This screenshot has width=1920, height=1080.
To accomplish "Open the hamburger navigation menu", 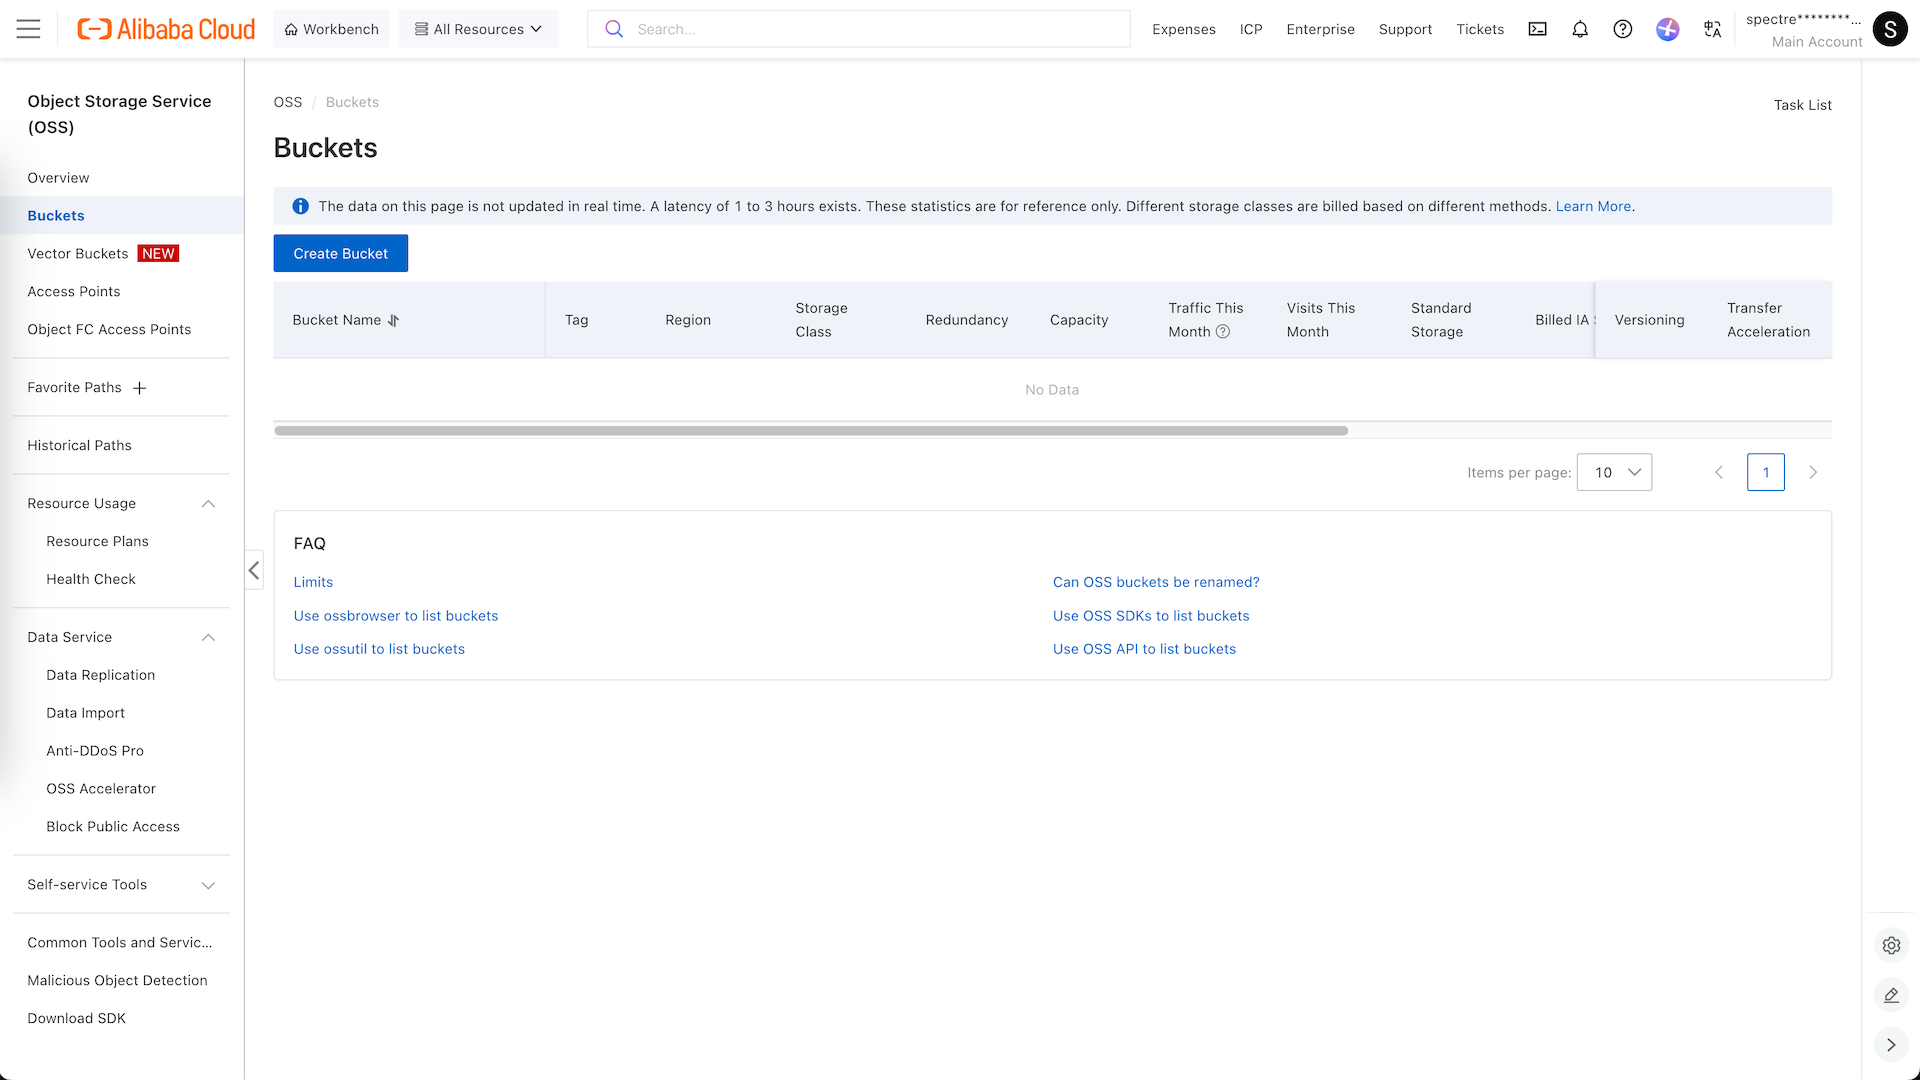I will tap(29, 29).
